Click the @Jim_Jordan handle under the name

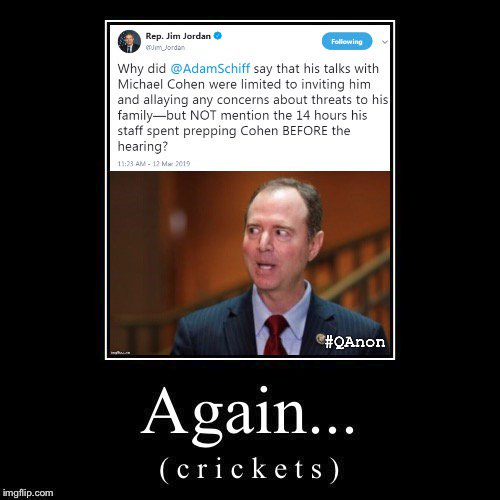[165, 48]
